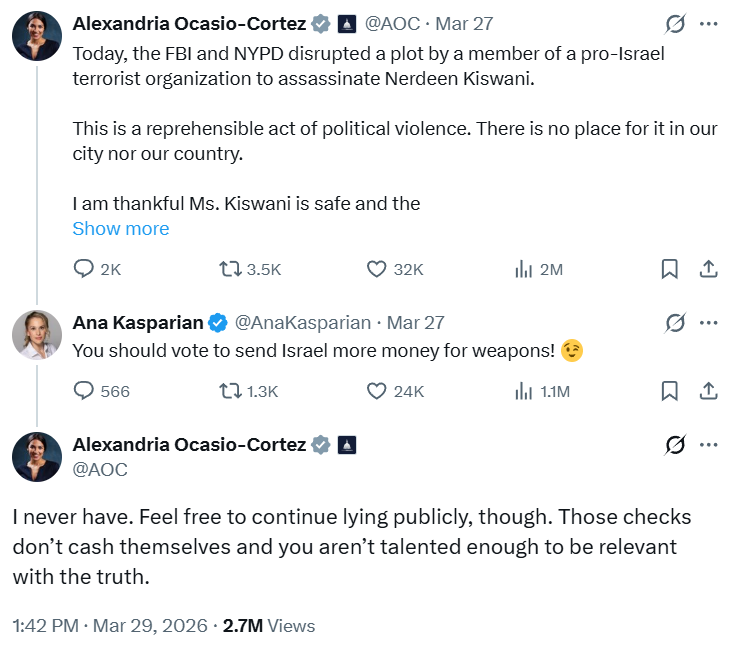
Task: Repost Ana Kasparian's tweet
Action: pyautogui.click(x=231, y=391)
